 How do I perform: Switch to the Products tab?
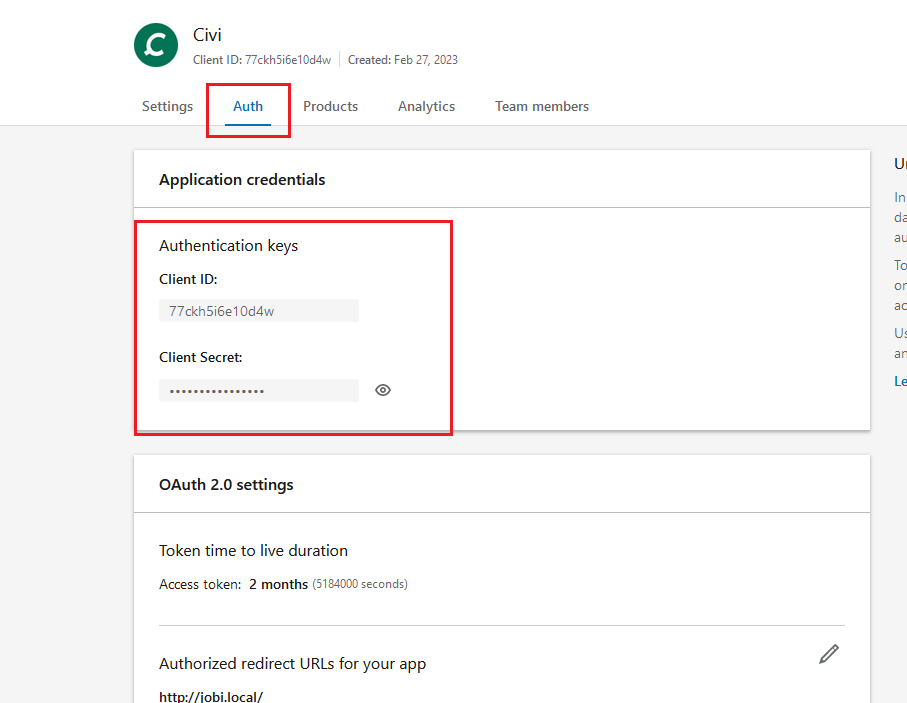tap(330, 106)
